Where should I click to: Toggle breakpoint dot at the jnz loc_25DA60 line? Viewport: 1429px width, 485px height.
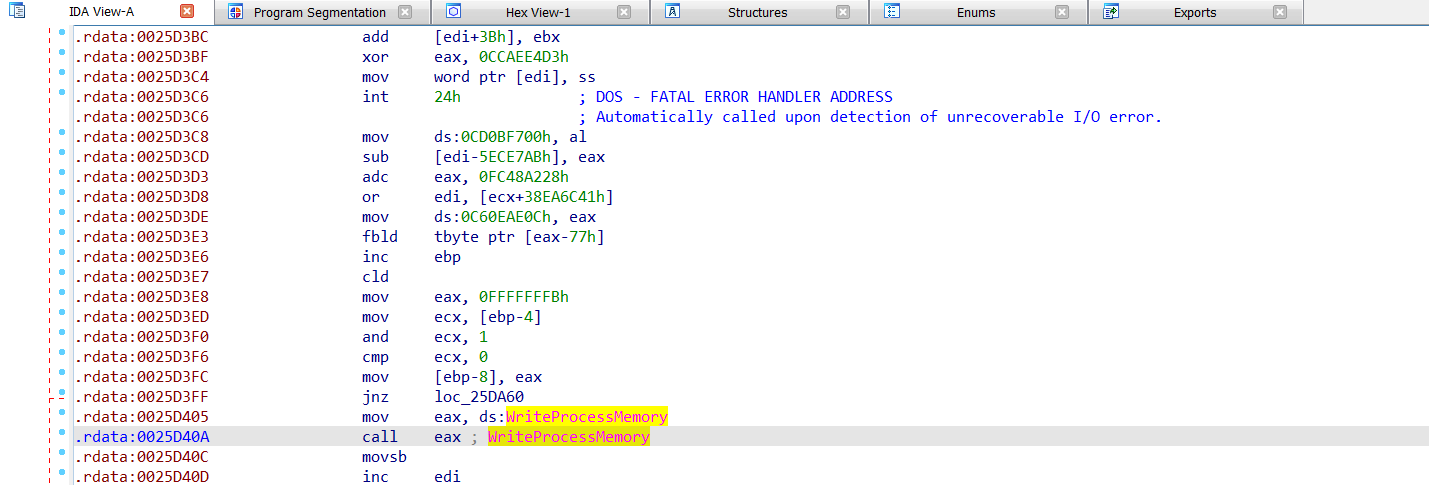62,396
